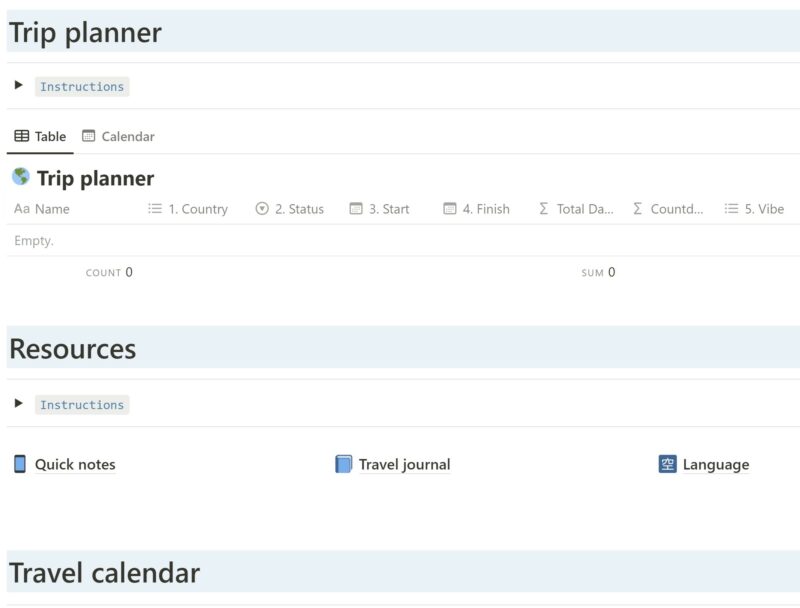800x608 pixels.
Task: Click the Language page kanji icon
Action: pos(668,464)
